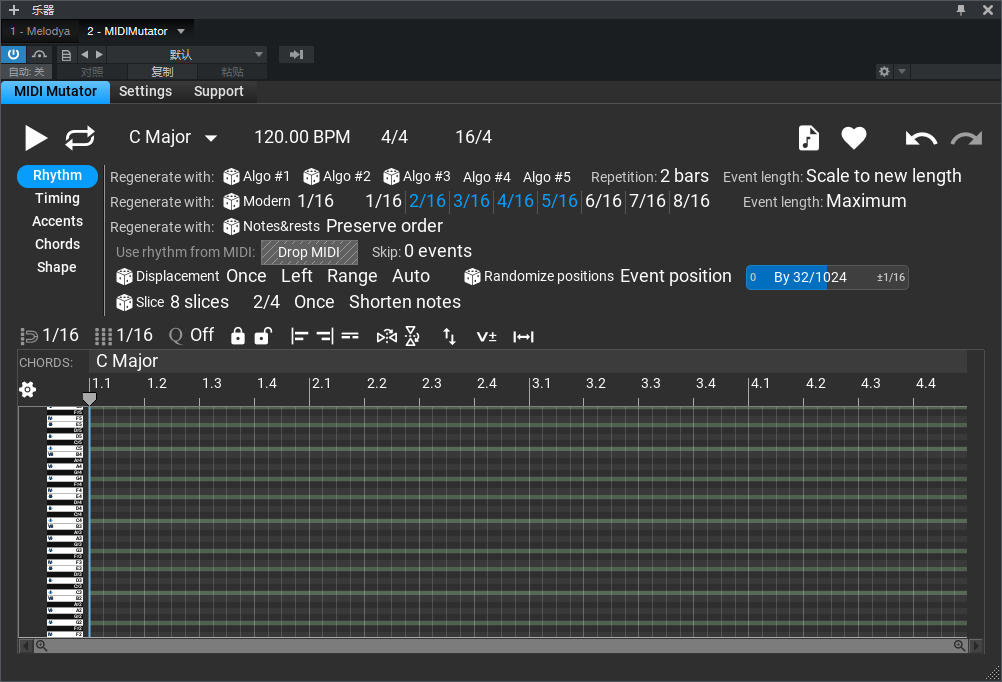Click the velocity V± icon
This screenshot has width=1002, height=682.
486,337
